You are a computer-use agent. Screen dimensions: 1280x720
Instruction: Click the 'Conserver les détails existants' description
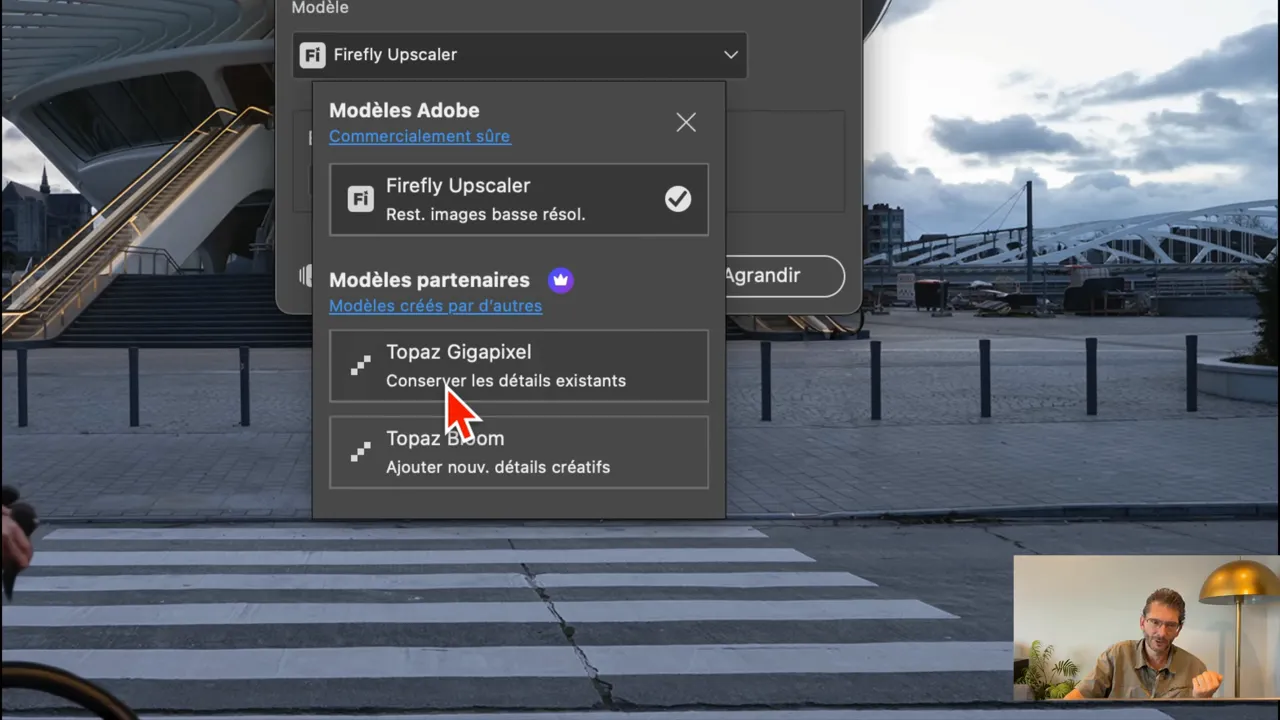(506, 381)
